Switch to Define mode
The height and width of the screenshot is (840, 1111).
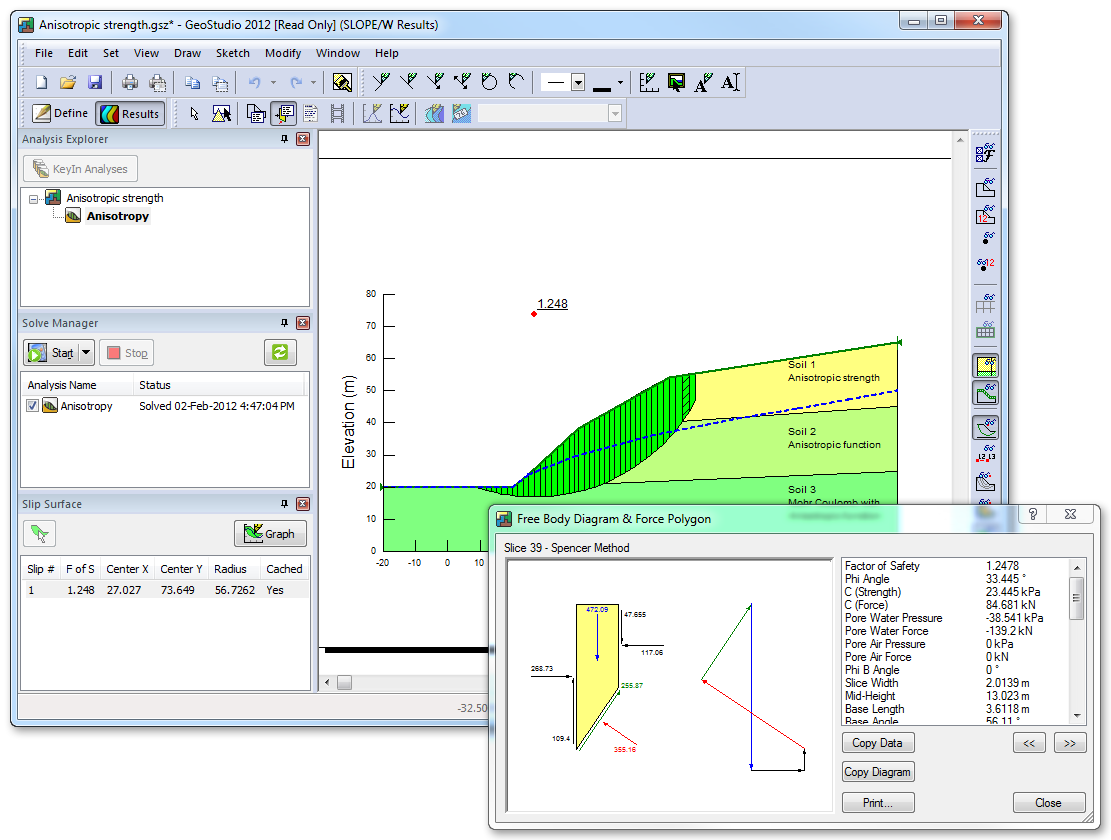pyautogui.click(x=60, y=114)
